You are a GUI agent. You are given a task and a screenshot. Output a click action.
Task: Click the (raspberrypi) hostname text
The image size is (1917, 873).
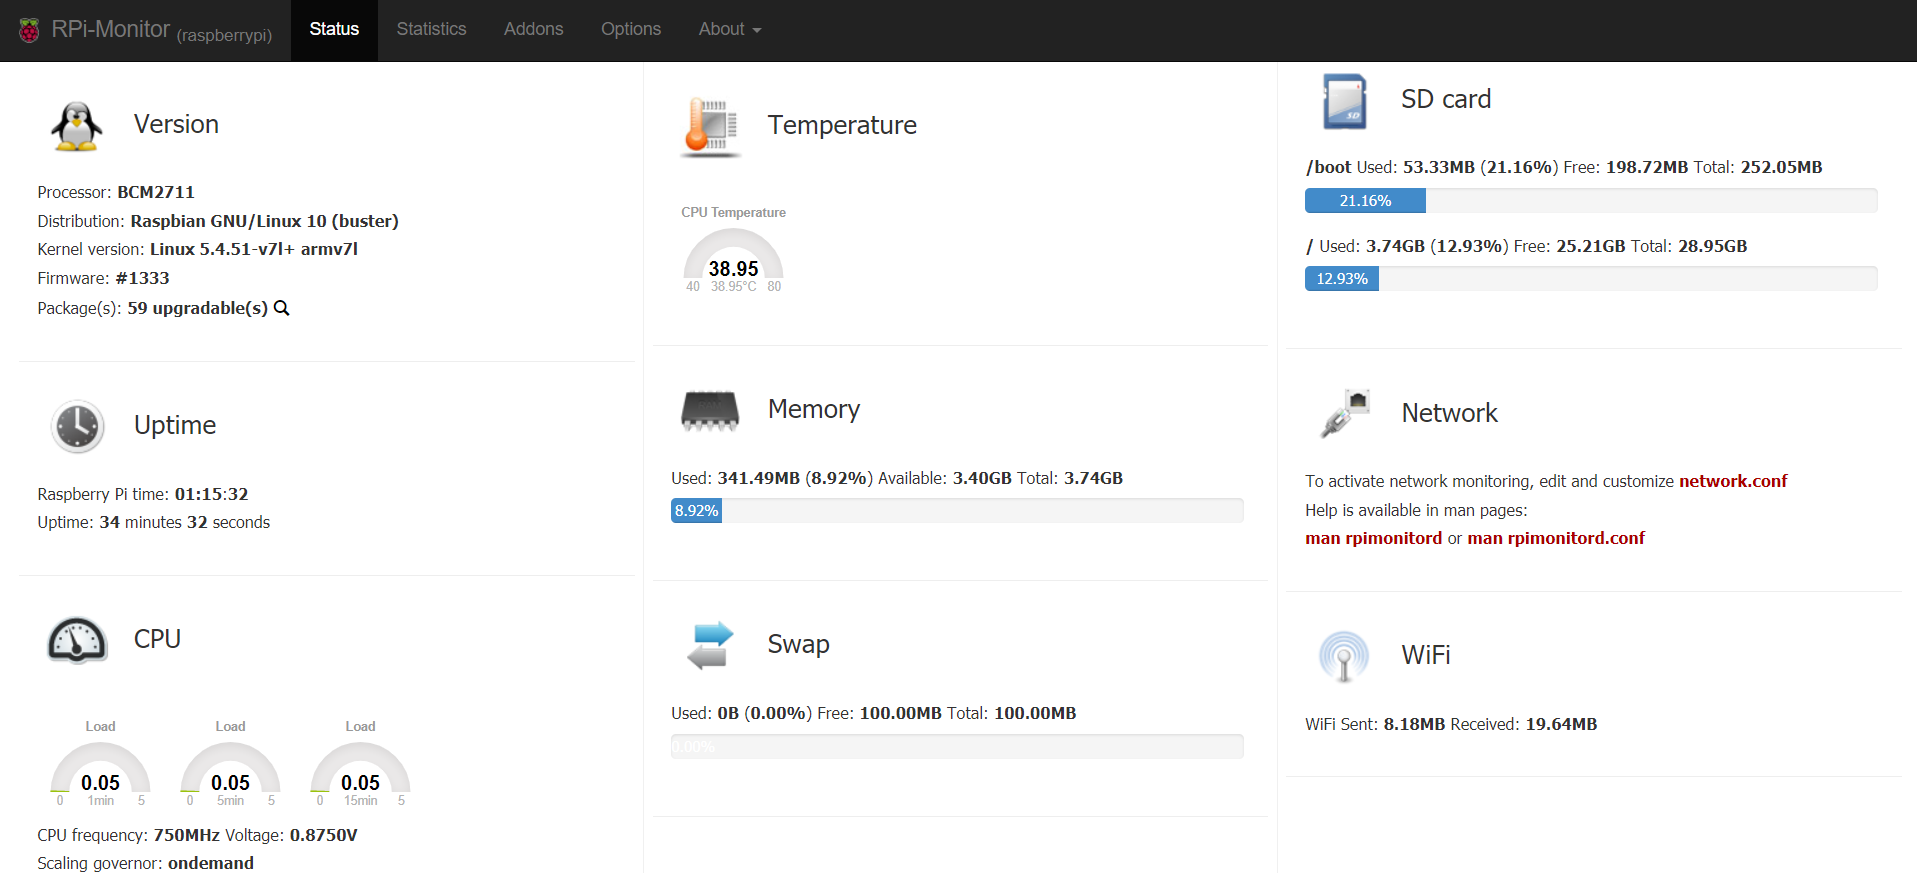coord(224,36)
